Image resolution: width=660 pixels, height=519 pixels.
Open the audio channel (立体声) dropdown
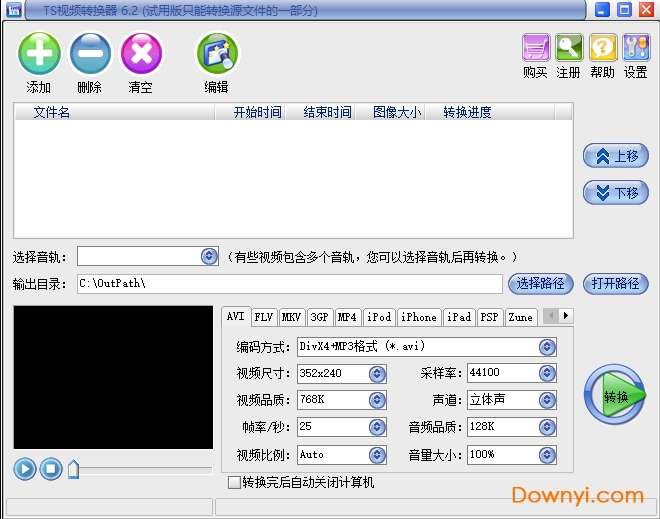pos(547,400)
